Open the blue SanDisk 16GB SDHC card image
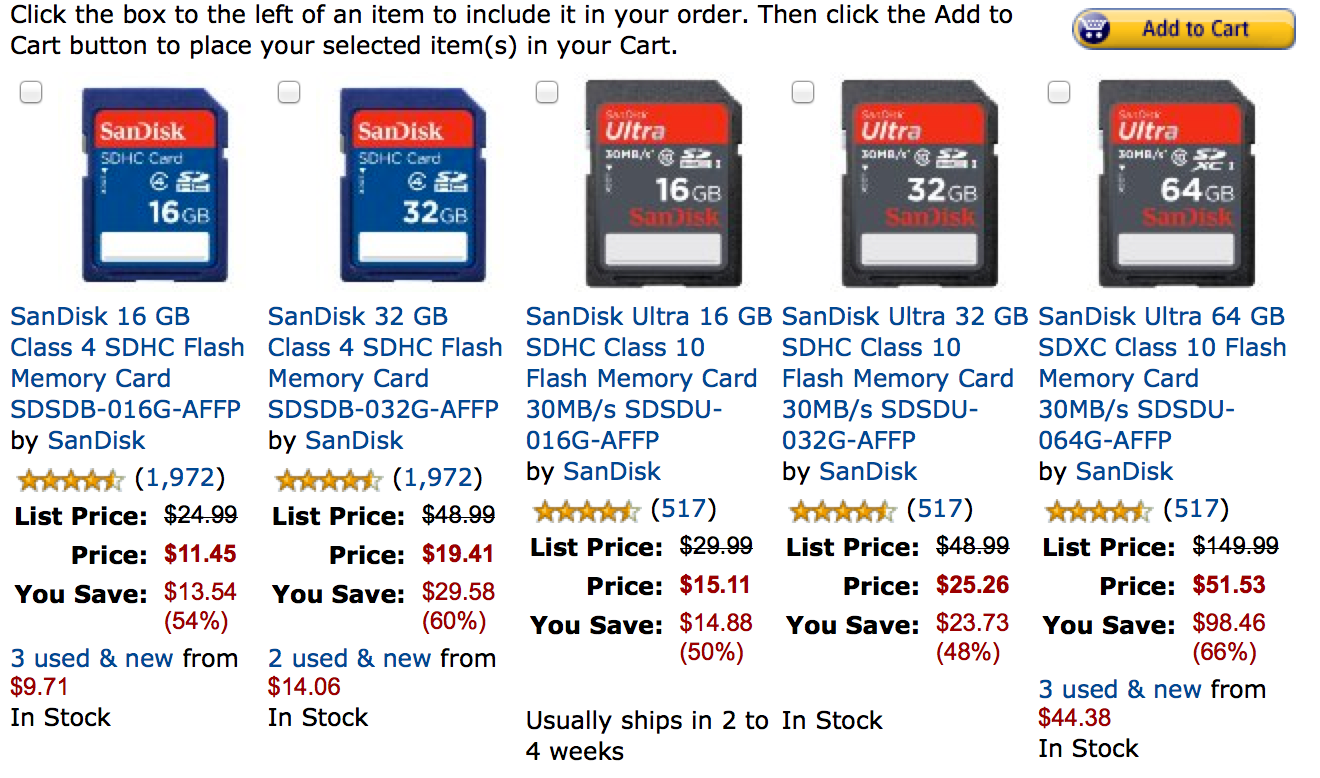Image resolution: width=1320 pixels, height=778 pixels. point(156,186)
